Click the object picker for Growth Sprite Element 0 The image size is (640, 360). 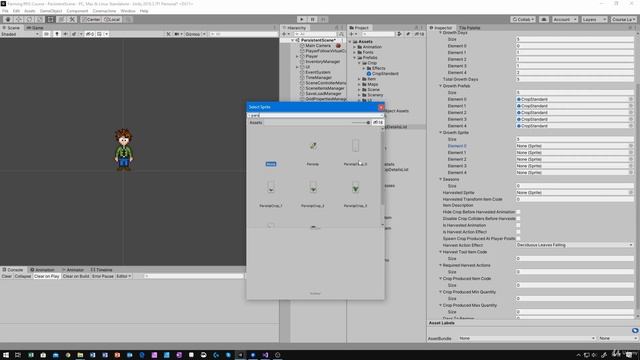(x=631, y=146)
